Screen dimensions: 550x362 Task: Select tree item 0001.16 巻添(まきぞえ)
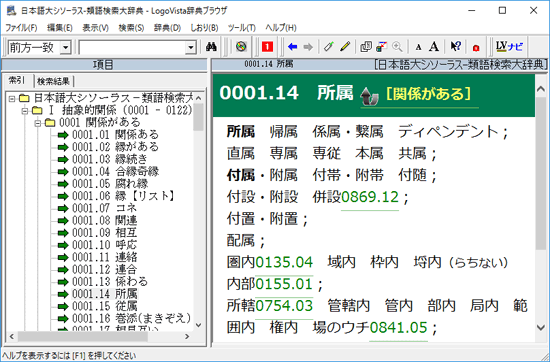132,318
